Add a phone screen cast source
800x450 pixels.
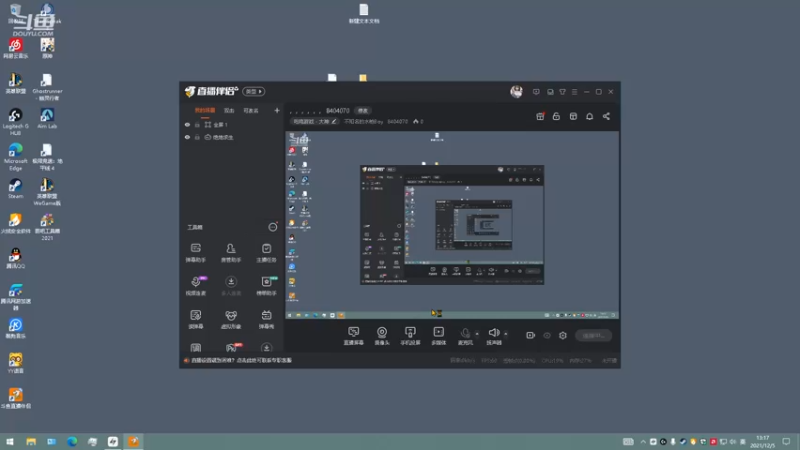click(x=410, y=336)
